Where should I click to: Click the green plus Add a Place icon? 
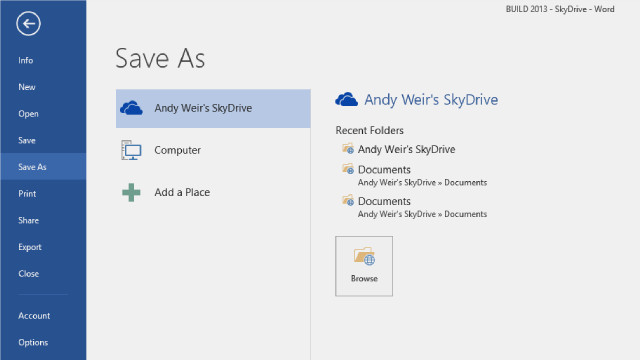(x=131, y=192)
